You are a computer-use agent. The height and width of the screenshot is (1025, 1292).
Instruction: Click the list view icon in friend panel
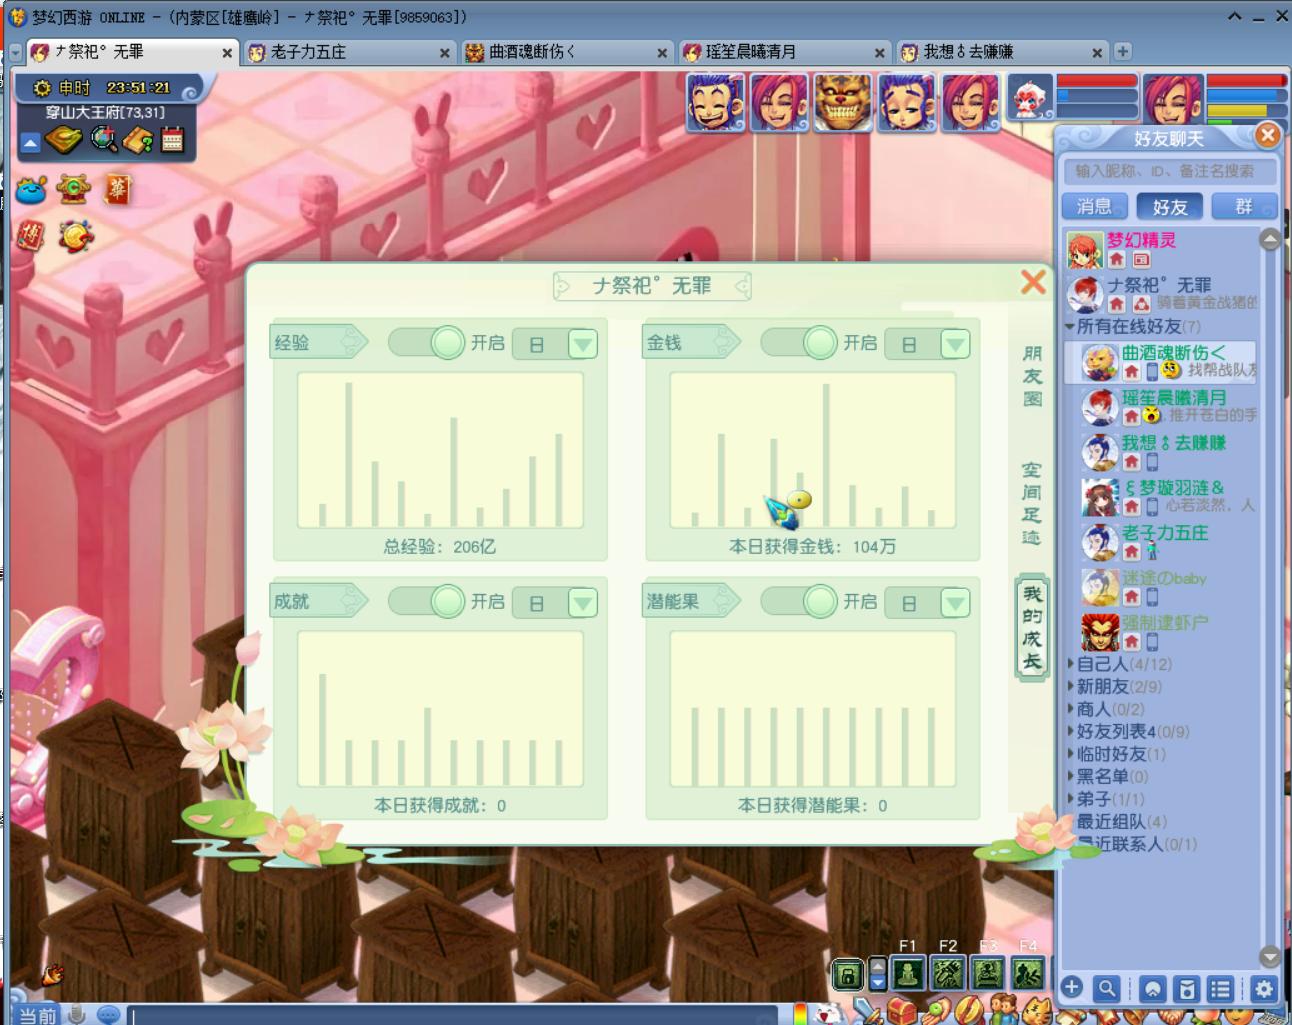pyautogui.click(x=1220, y=989)
